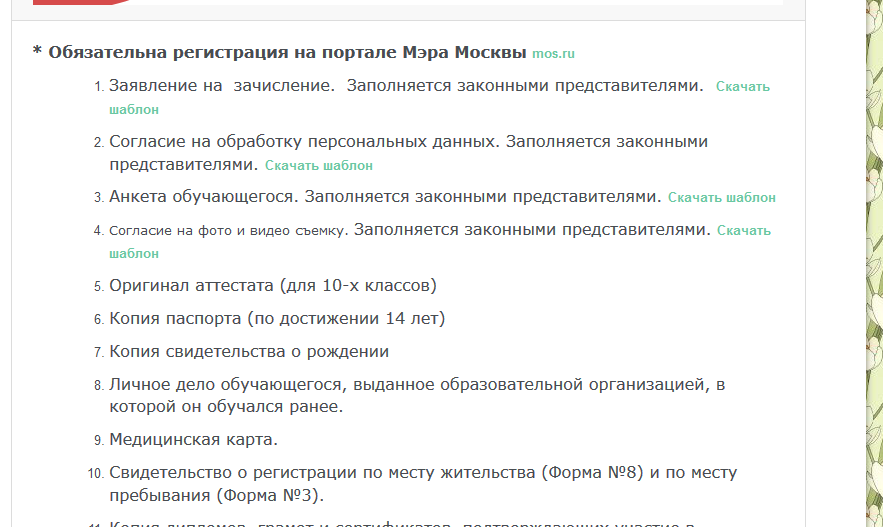Click the 'Анкета обучающегося' list item text
Image resolution: width=883 pixels, height=527 pixels.
203,197
